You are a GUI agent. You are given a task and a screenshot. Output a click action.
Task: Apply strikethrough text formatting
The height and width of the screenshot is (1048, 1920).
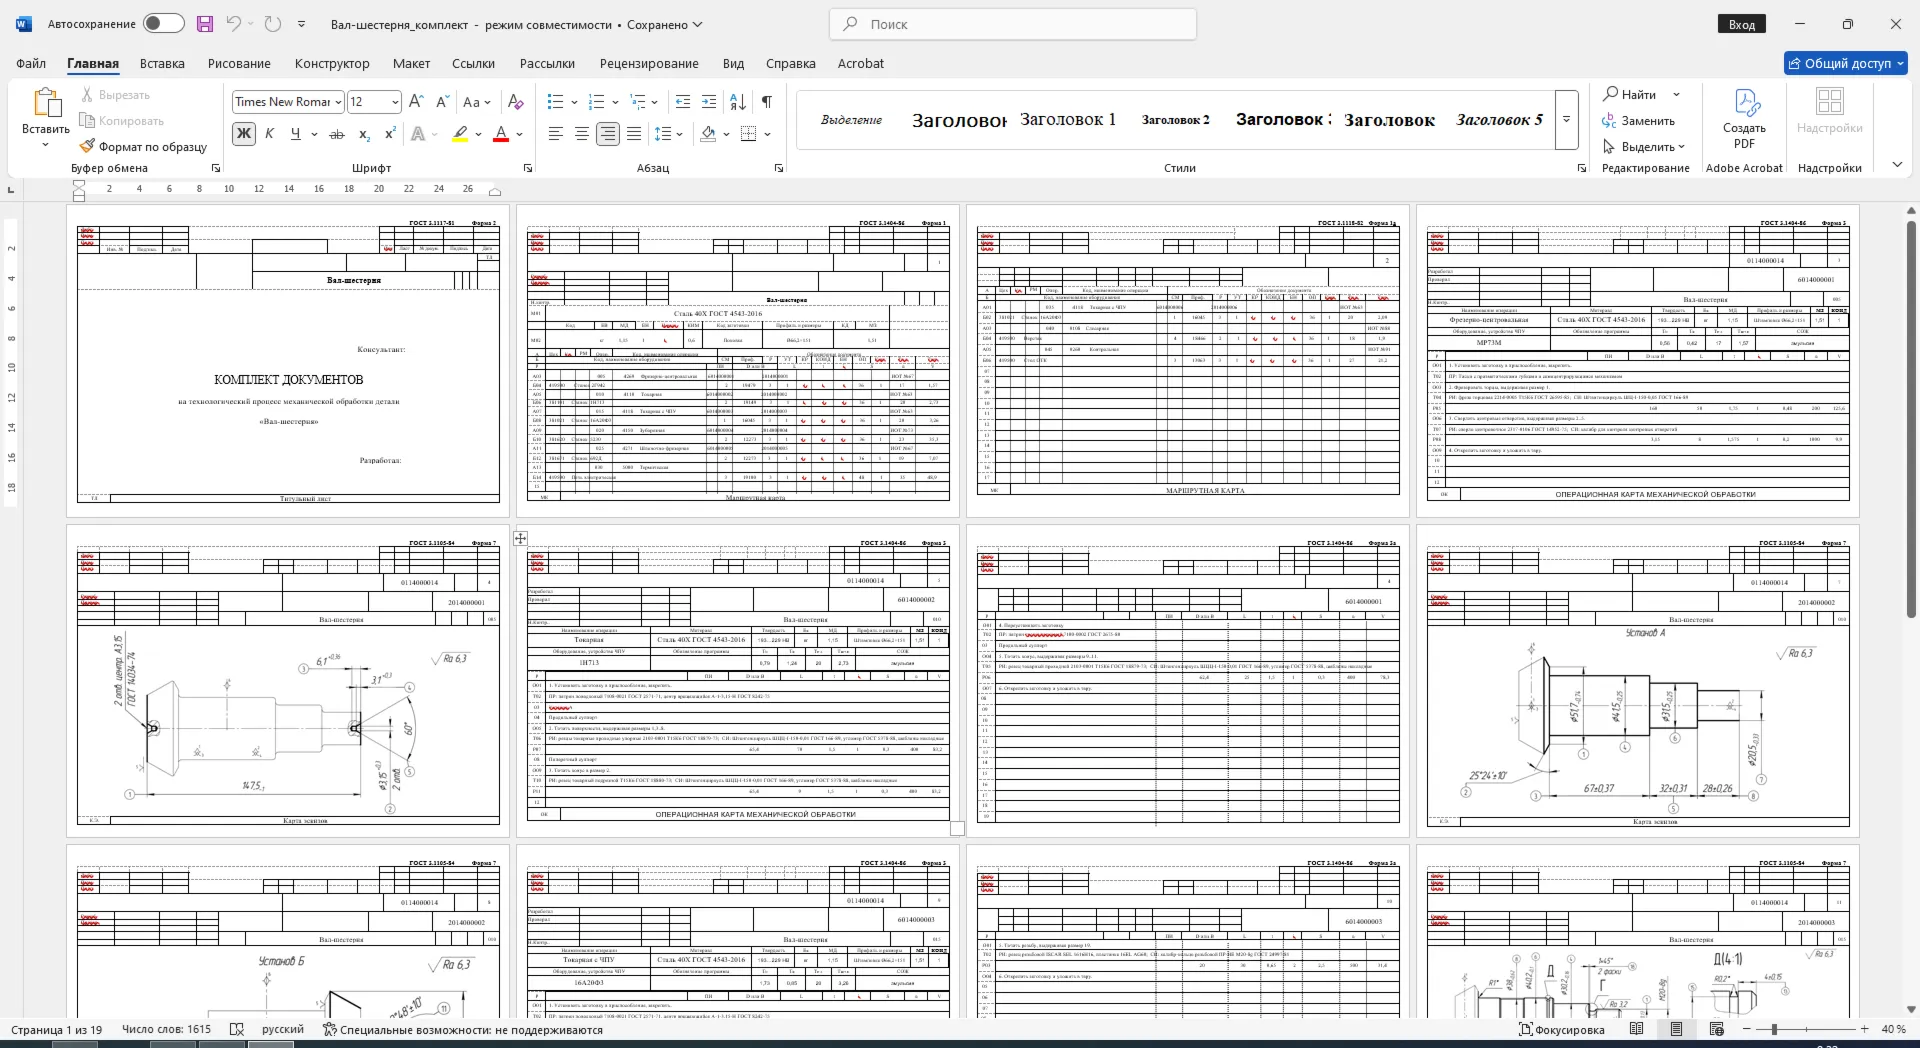click(337, 134)
